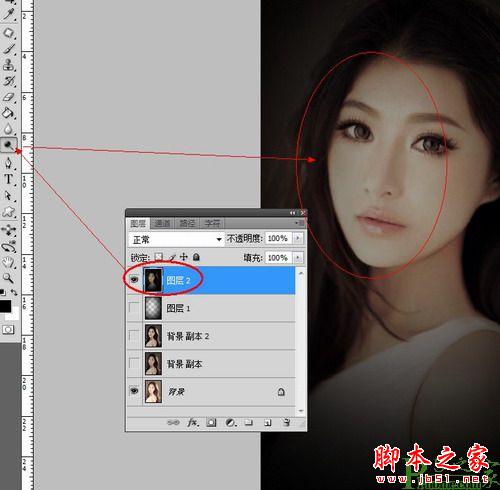This screenshot has width=500, height=490.
Task: Select the Hand tool
Action: coord(9,263)
